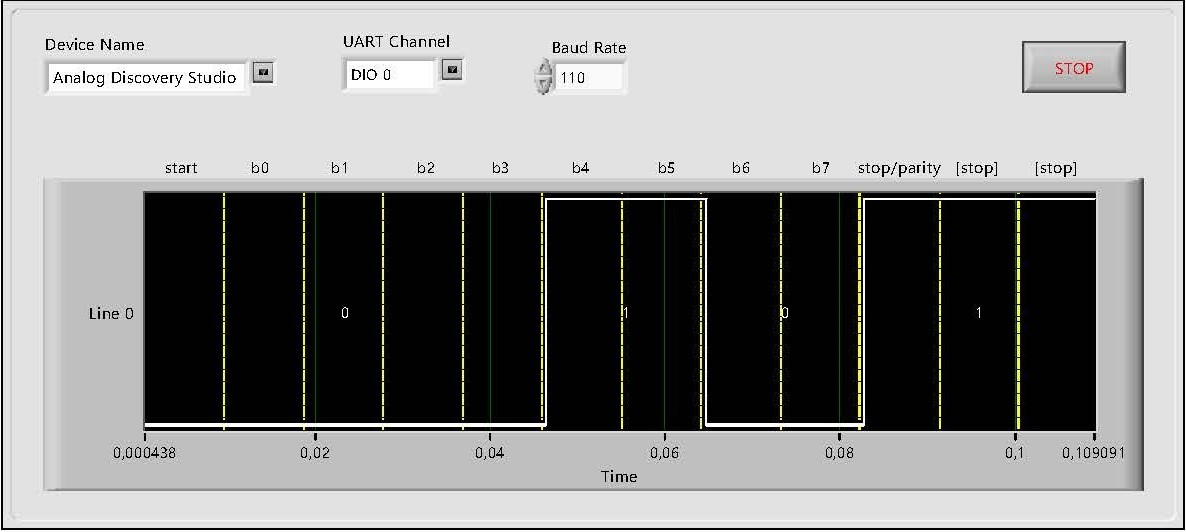Click the b0 bit label
Viewport: 1186px width, 532px height.
pos(259,168)
